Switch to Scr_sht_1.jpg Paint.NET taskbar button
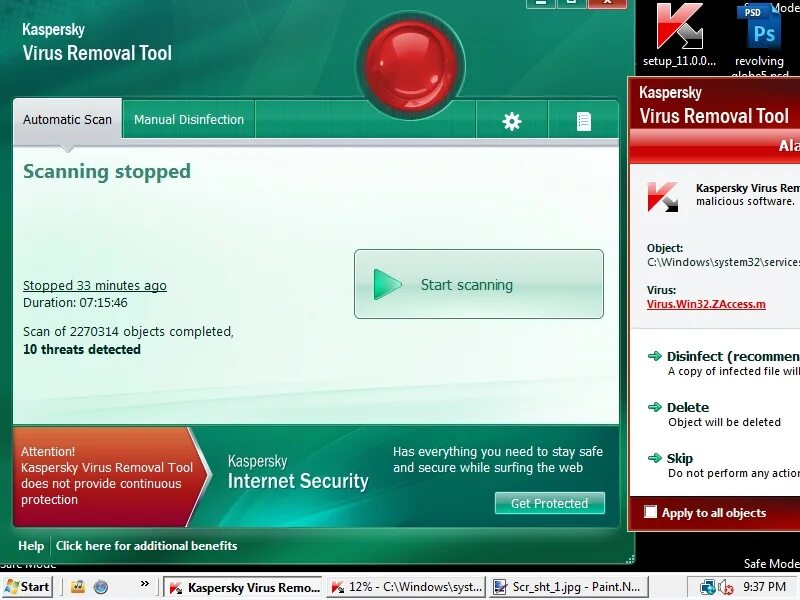Image resolution: width=800 pixels, height=600 pixels. 568,587
